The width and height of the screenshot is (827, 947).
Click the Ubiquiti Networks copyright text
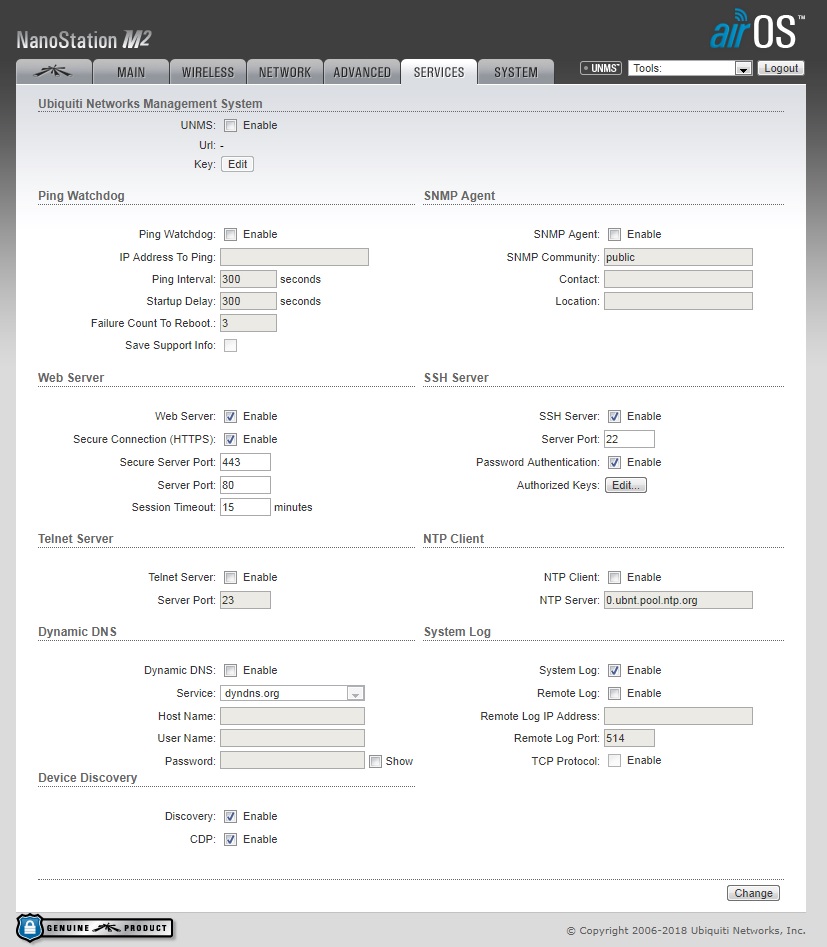(686, 931)
